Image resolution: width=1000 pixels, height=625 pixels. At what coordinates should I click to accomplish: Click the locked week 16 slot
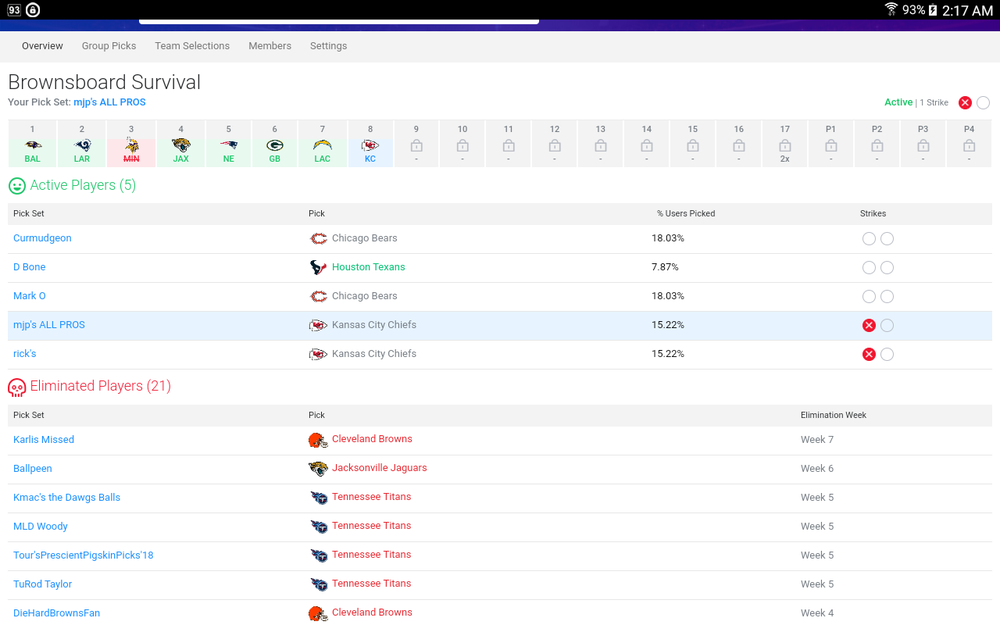point(739,144)
